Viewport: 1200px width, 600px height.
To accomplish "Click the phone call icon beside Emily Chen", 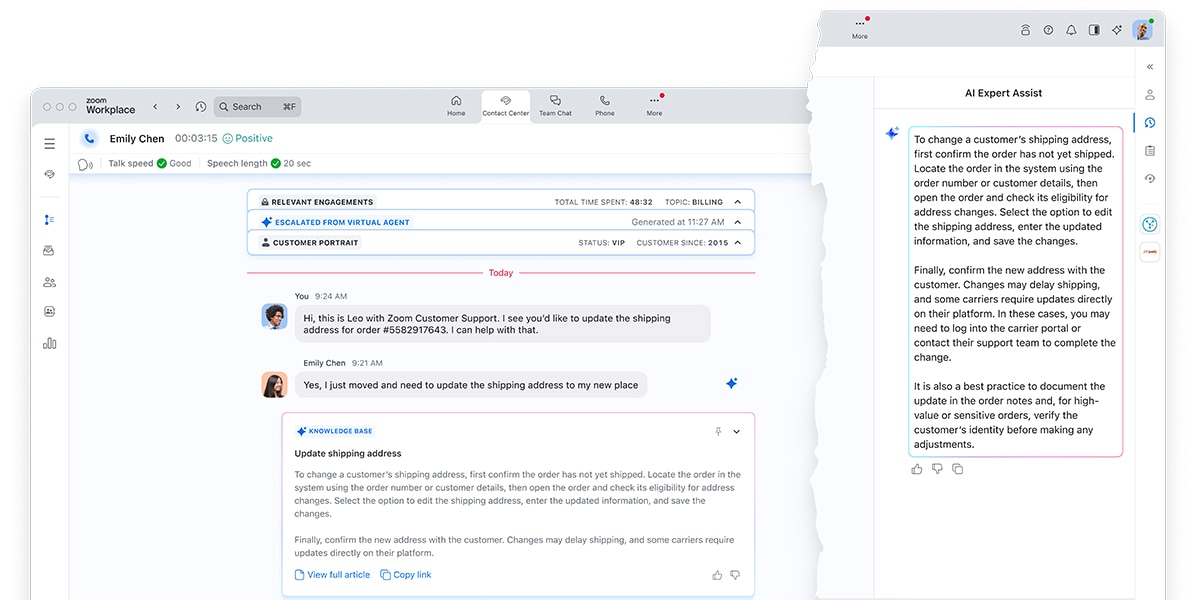I will tap(89, 139).
